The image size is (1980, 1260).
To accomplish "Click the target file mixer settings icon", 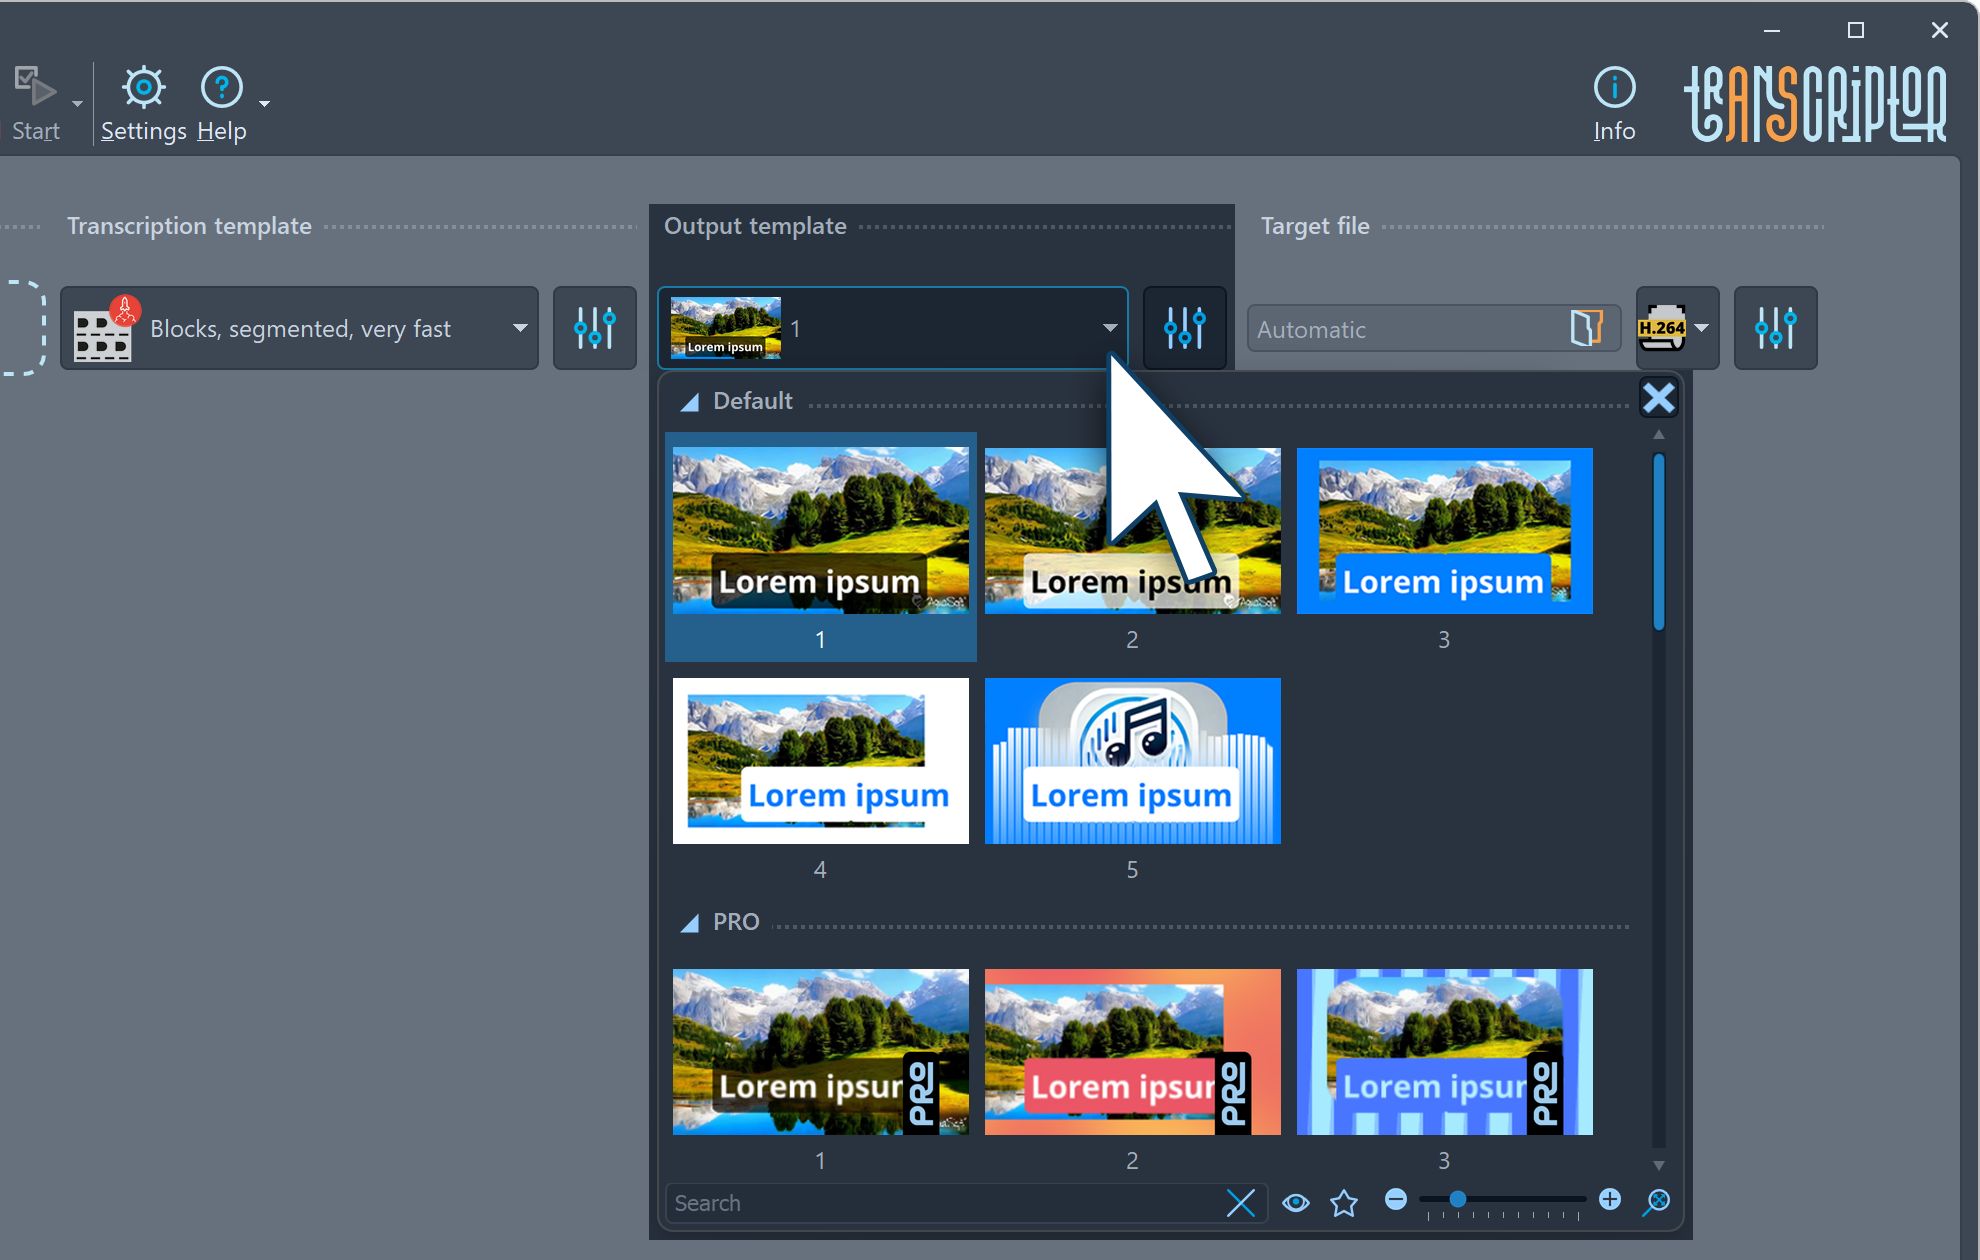I will point(1775,328).
